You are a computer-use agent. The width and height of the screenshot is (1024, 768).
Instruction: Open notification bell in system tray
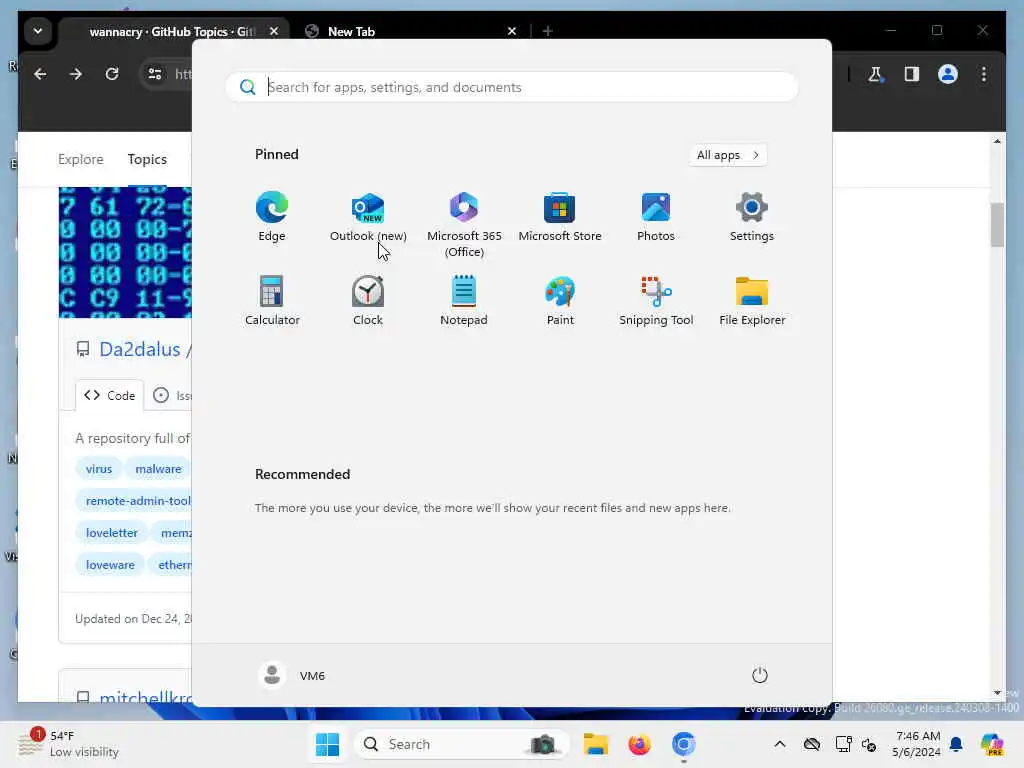coord(956,744)
